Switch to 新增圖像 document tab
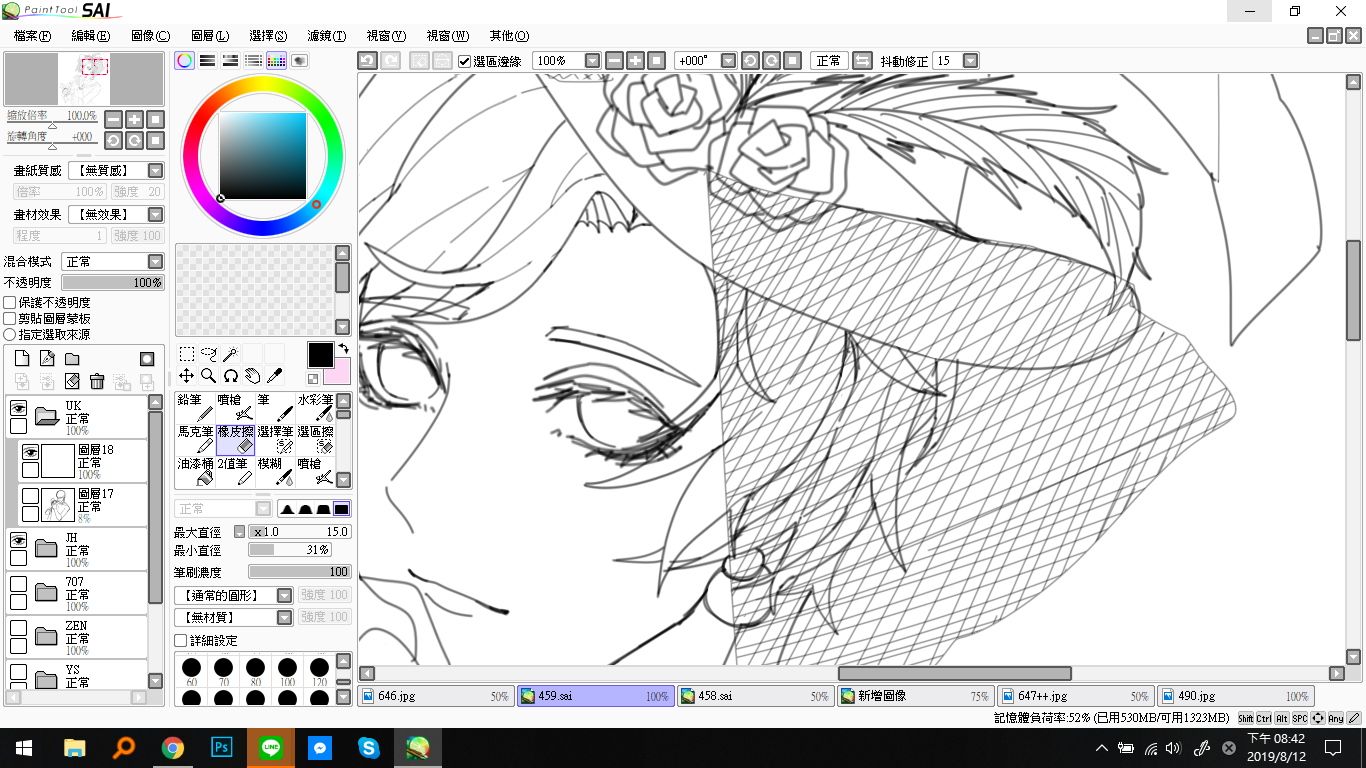The width and height of the screenshot is (1366, 768). pos(916,696)
